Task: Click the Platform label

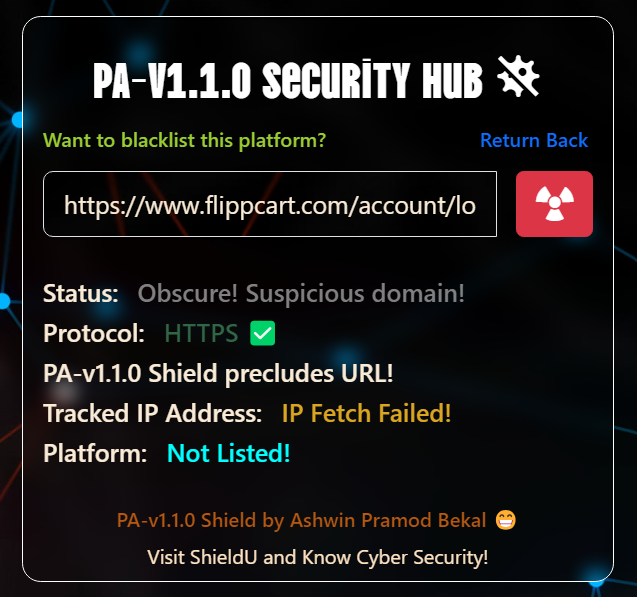Action: 95,453
